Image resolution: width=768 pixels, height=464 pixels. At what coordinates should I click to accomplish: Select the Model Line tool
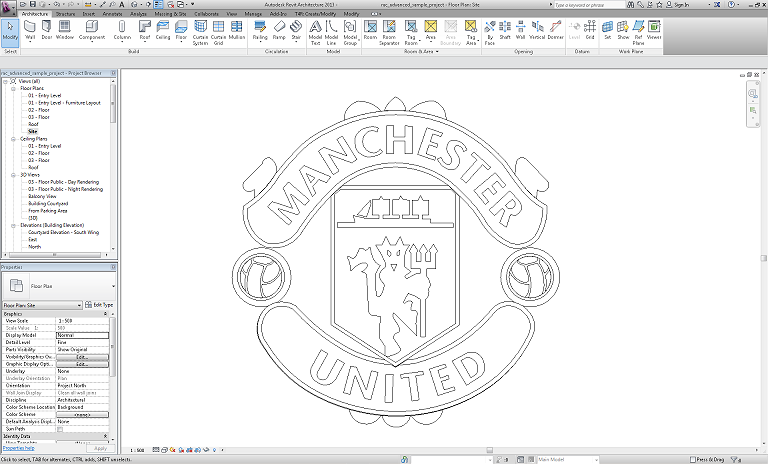(332, 33)
